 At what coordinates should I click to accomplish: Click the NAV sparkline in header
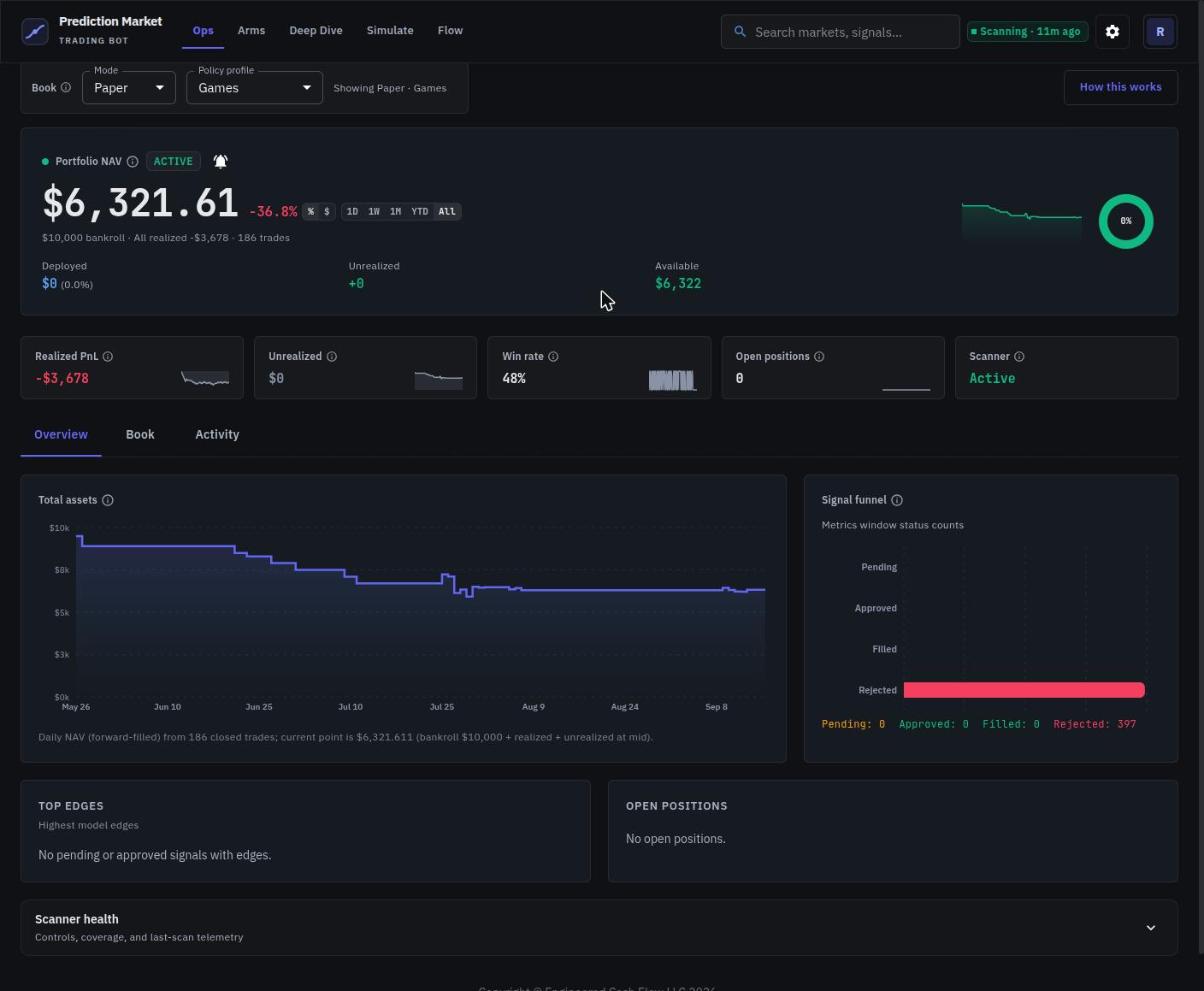click(1021, 221)
